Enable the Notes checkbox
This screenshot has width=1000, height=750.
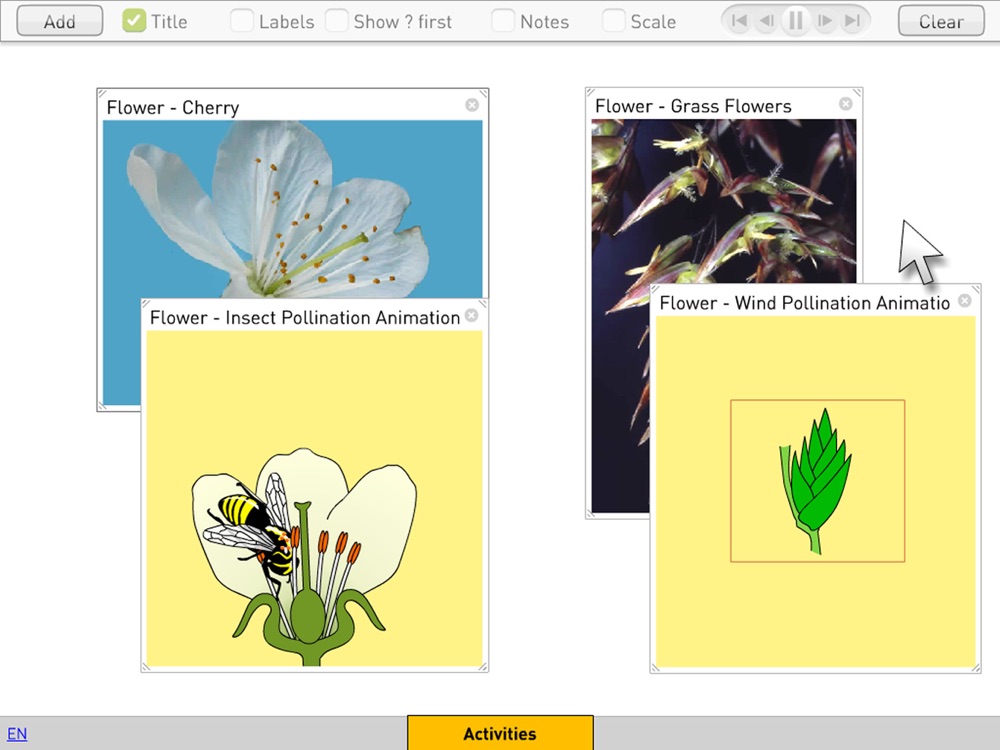point(503,21)
